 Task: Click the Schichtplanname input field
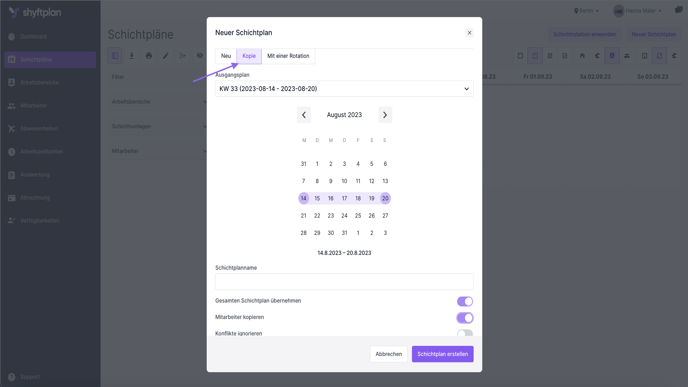[344, 282]
